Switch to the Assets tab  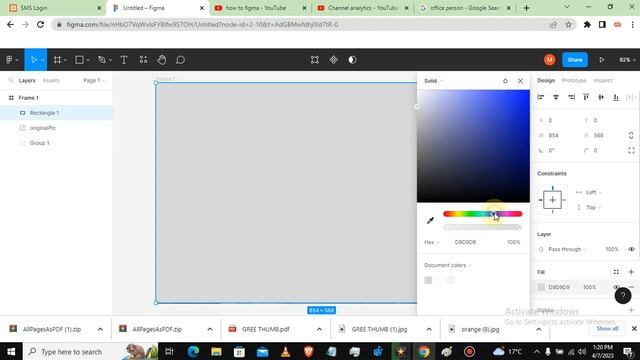pos(51,80)
